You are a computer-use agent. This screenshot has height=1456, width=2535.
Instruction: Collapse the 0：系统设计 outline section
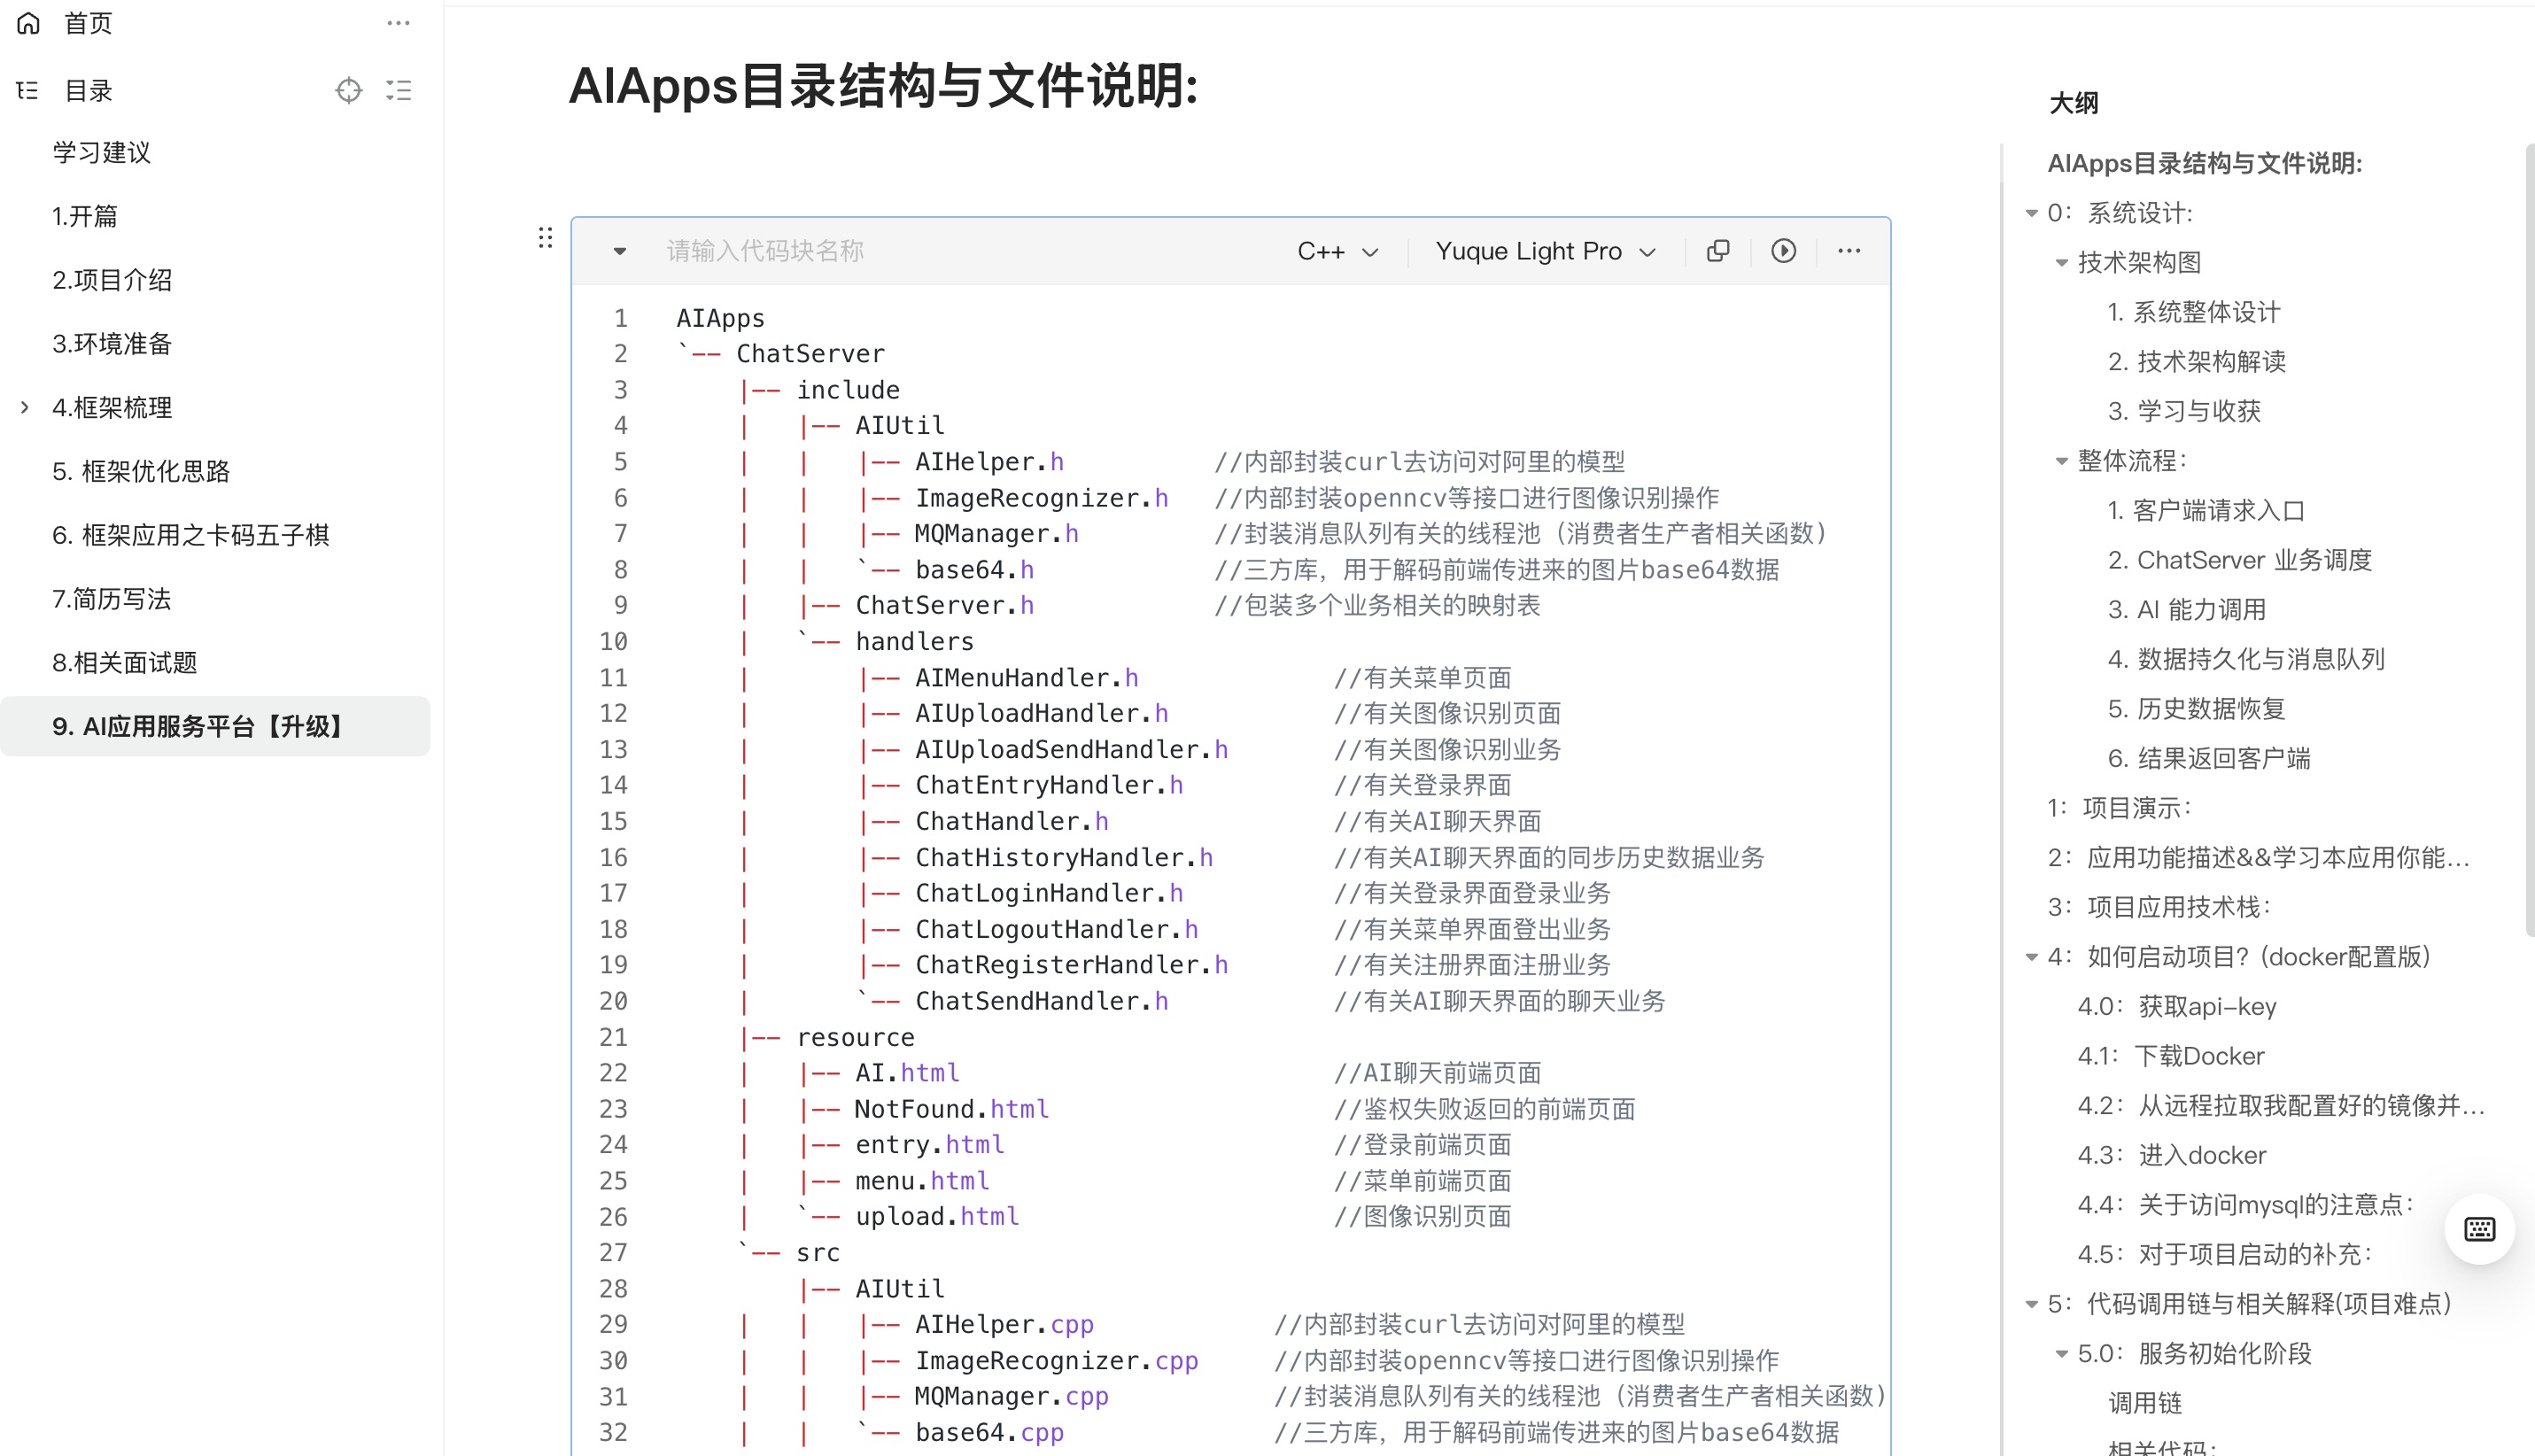pyautogui.click(x=2032, y=213)
